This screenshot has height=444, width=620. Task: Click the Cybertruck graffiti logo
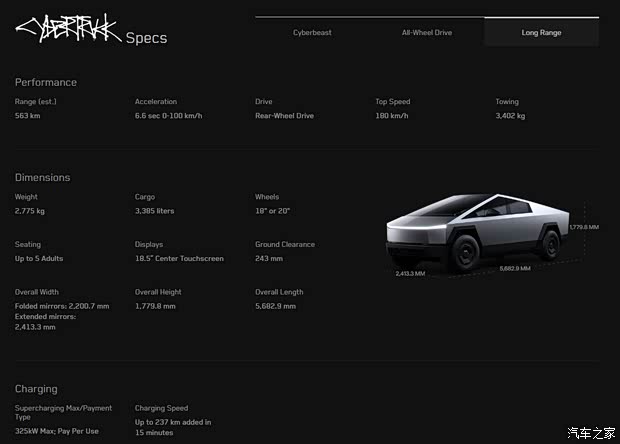(x=68, y=29)
